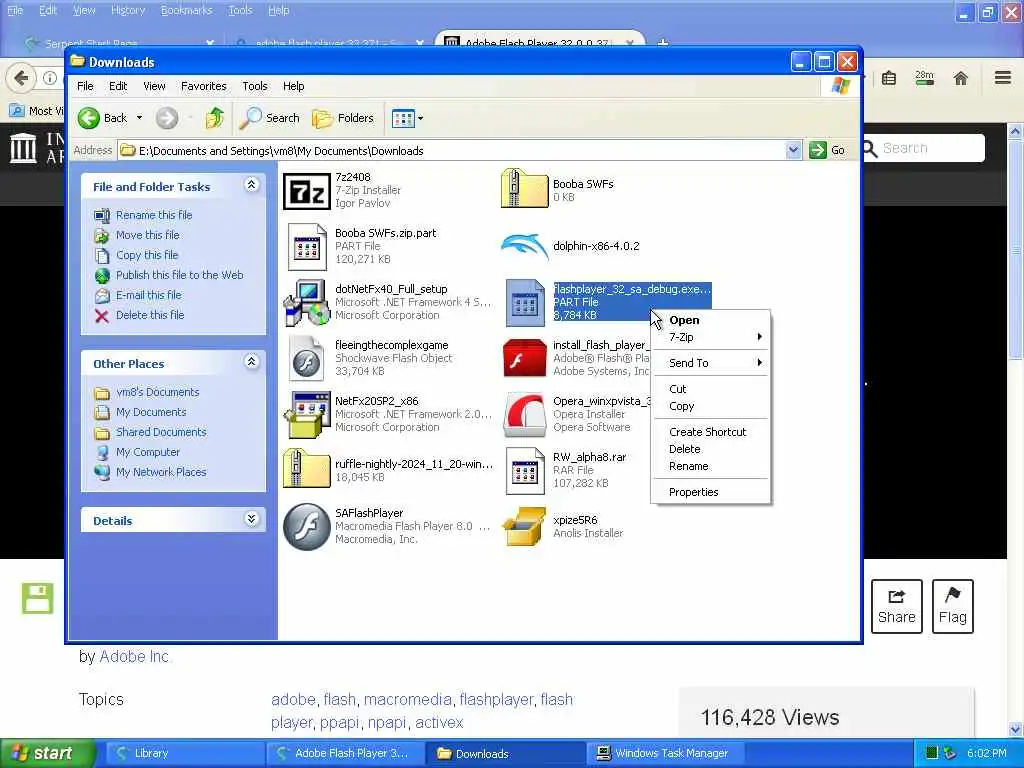Collapse File and Folder Tasks panel

pyautogui.click(x=251, y=185)
